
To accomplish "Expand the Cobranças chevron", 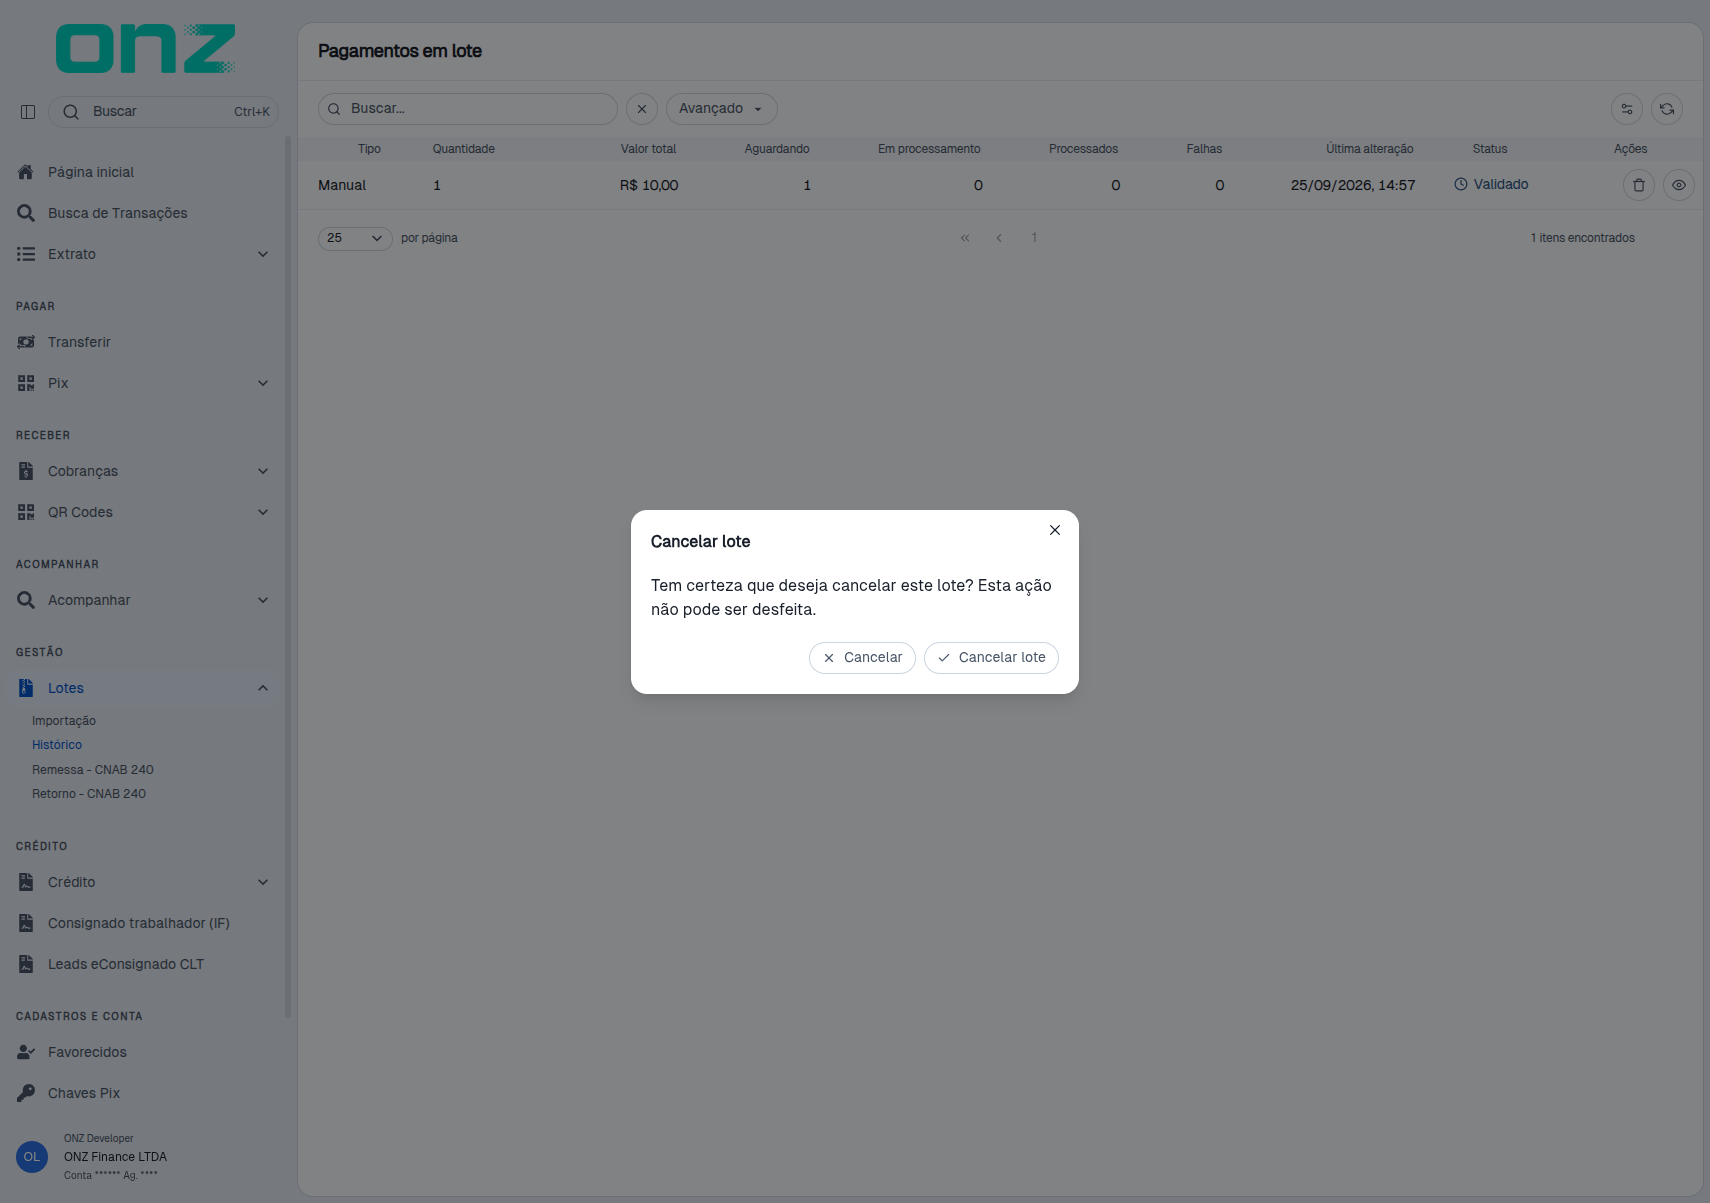I will click(263, 471).
